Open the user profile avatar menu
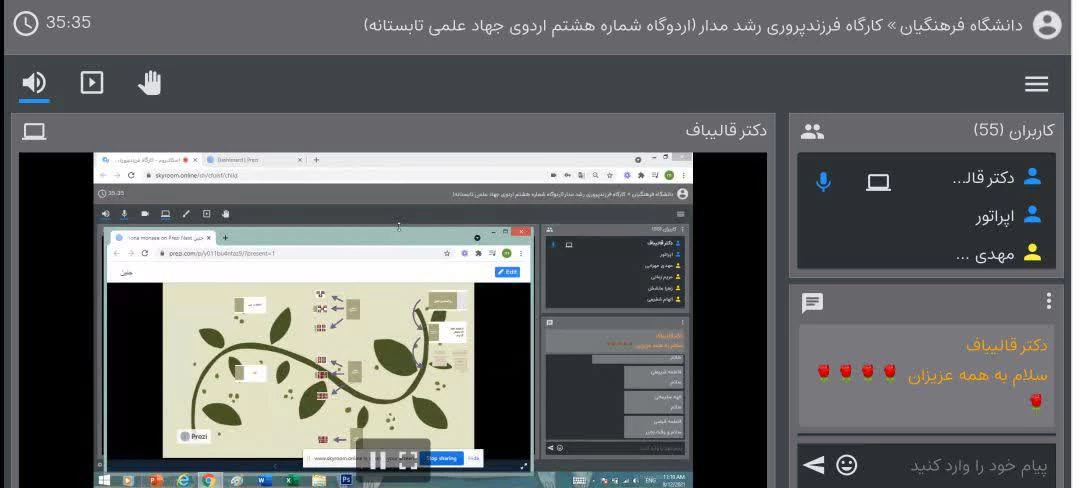This screenshot has height=488, width=1081. 1046,25
